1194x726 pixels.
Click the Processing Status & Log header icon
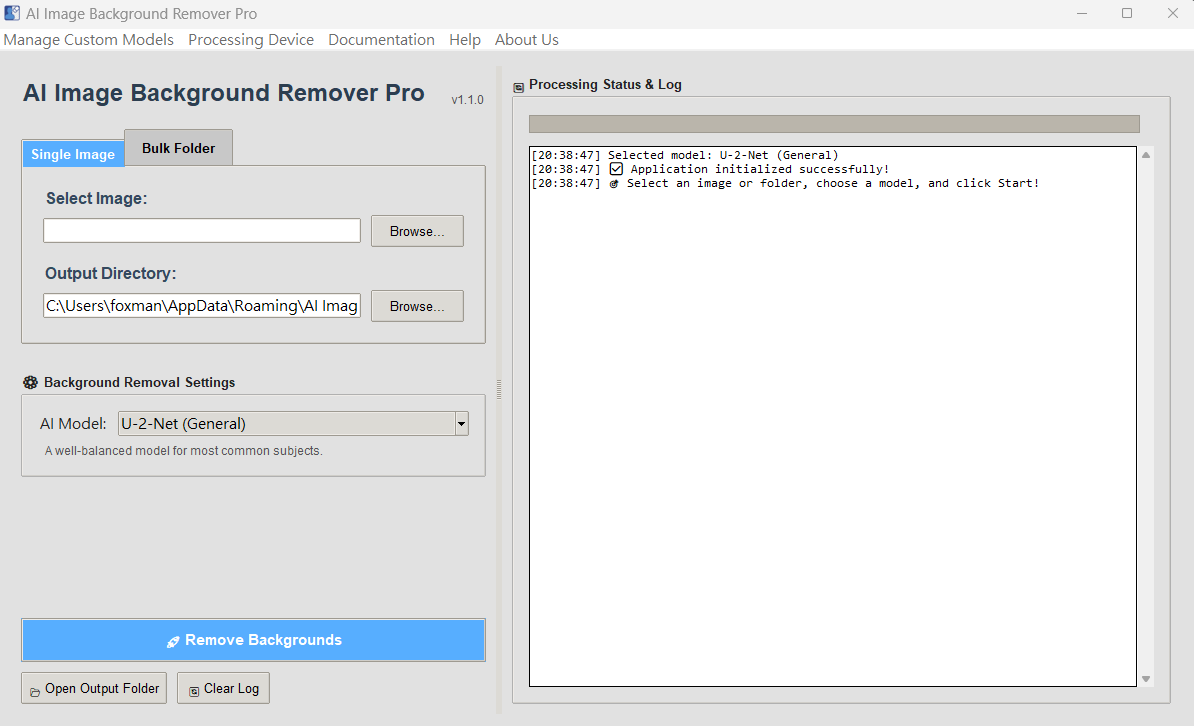(x=518, y=86)
